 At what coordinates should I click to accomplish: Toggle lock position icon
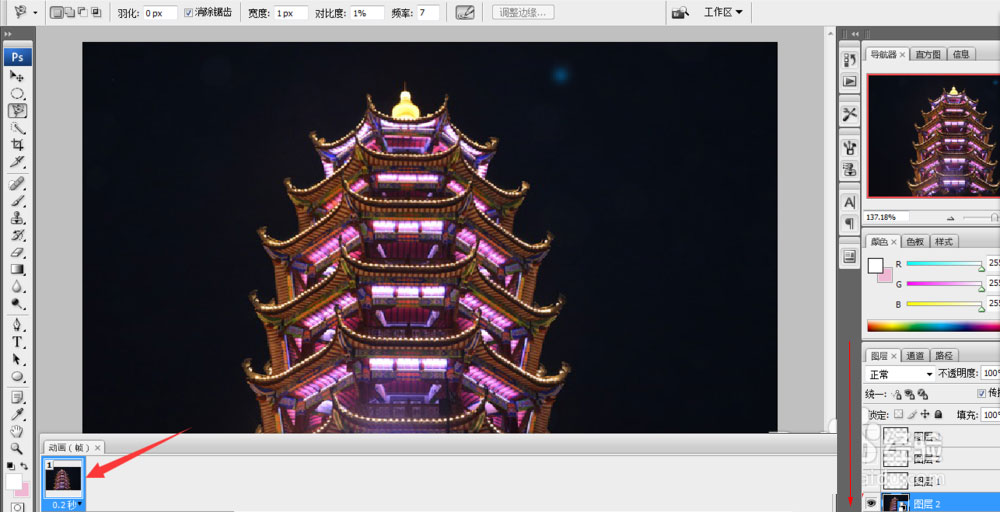point(925,414)
